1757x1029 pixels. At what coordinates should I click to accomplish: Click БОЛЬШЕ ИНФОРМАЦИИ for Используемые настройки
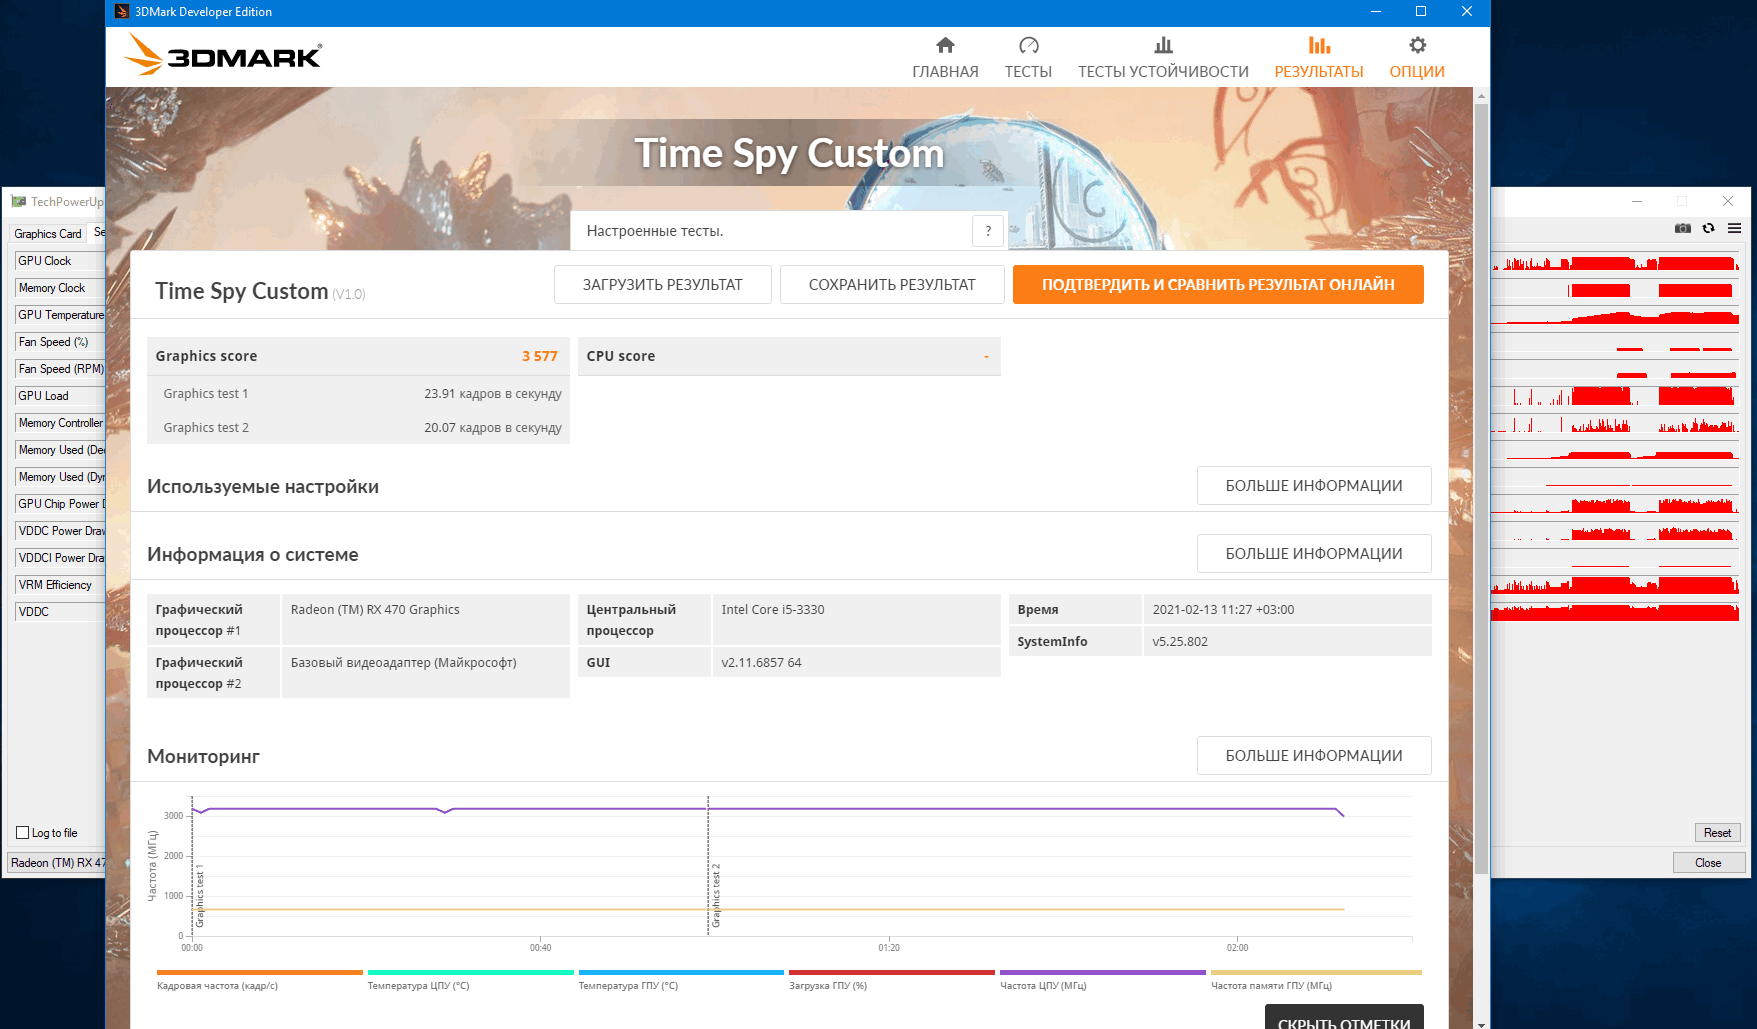click(1314, 485)
